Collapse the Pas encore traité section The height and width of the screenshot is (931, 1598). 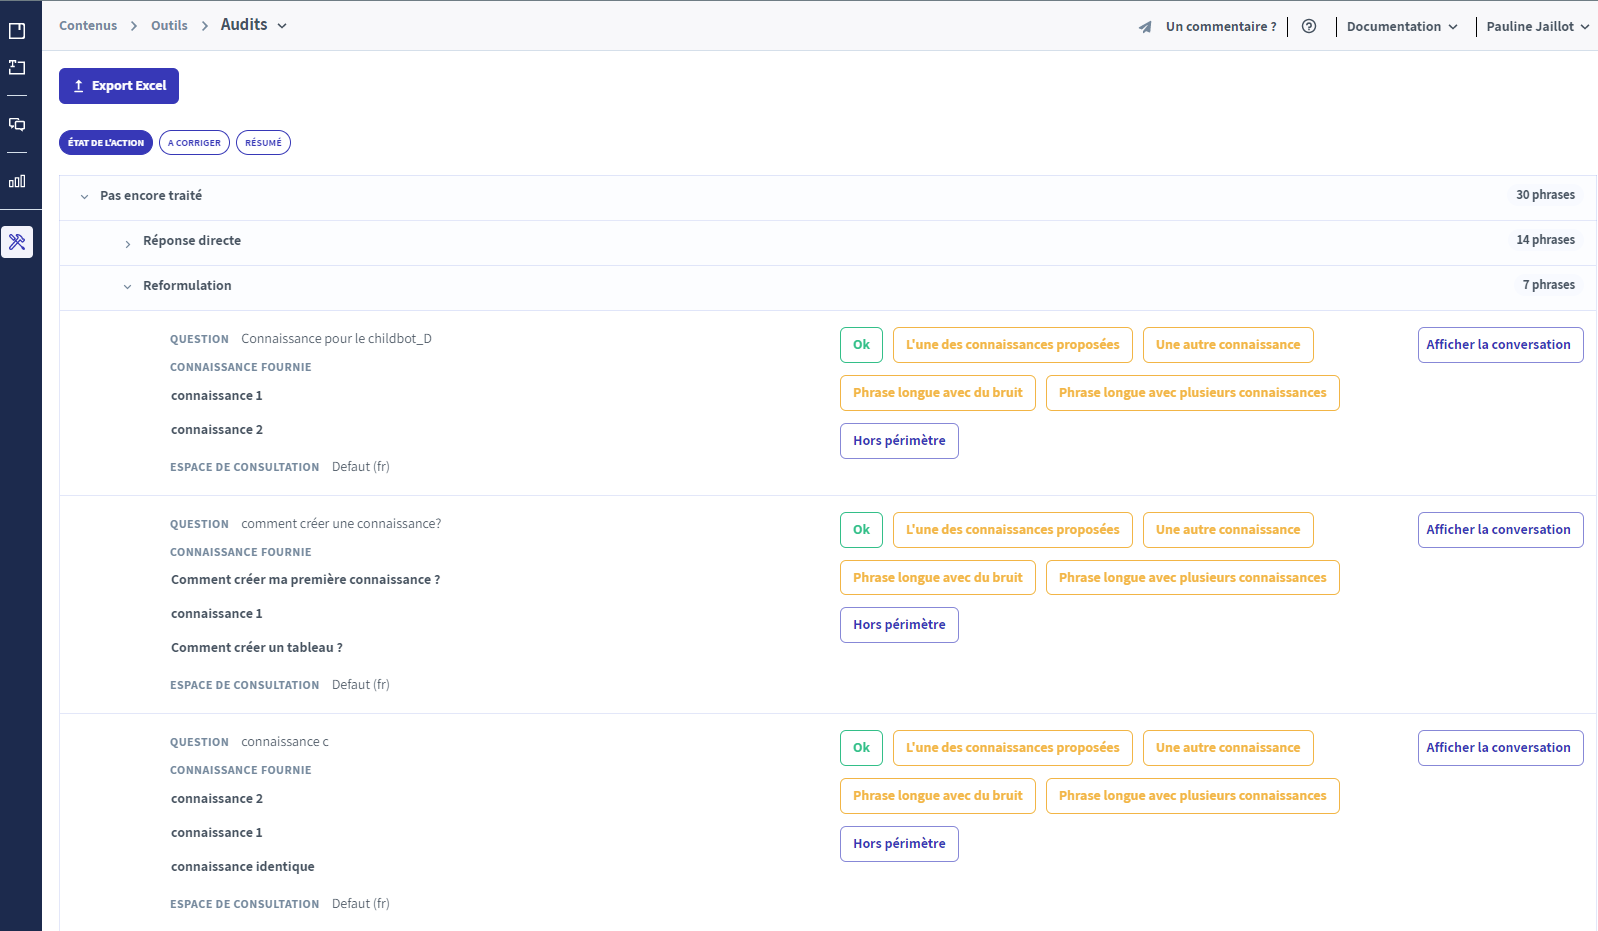click(x=84, y=197)
